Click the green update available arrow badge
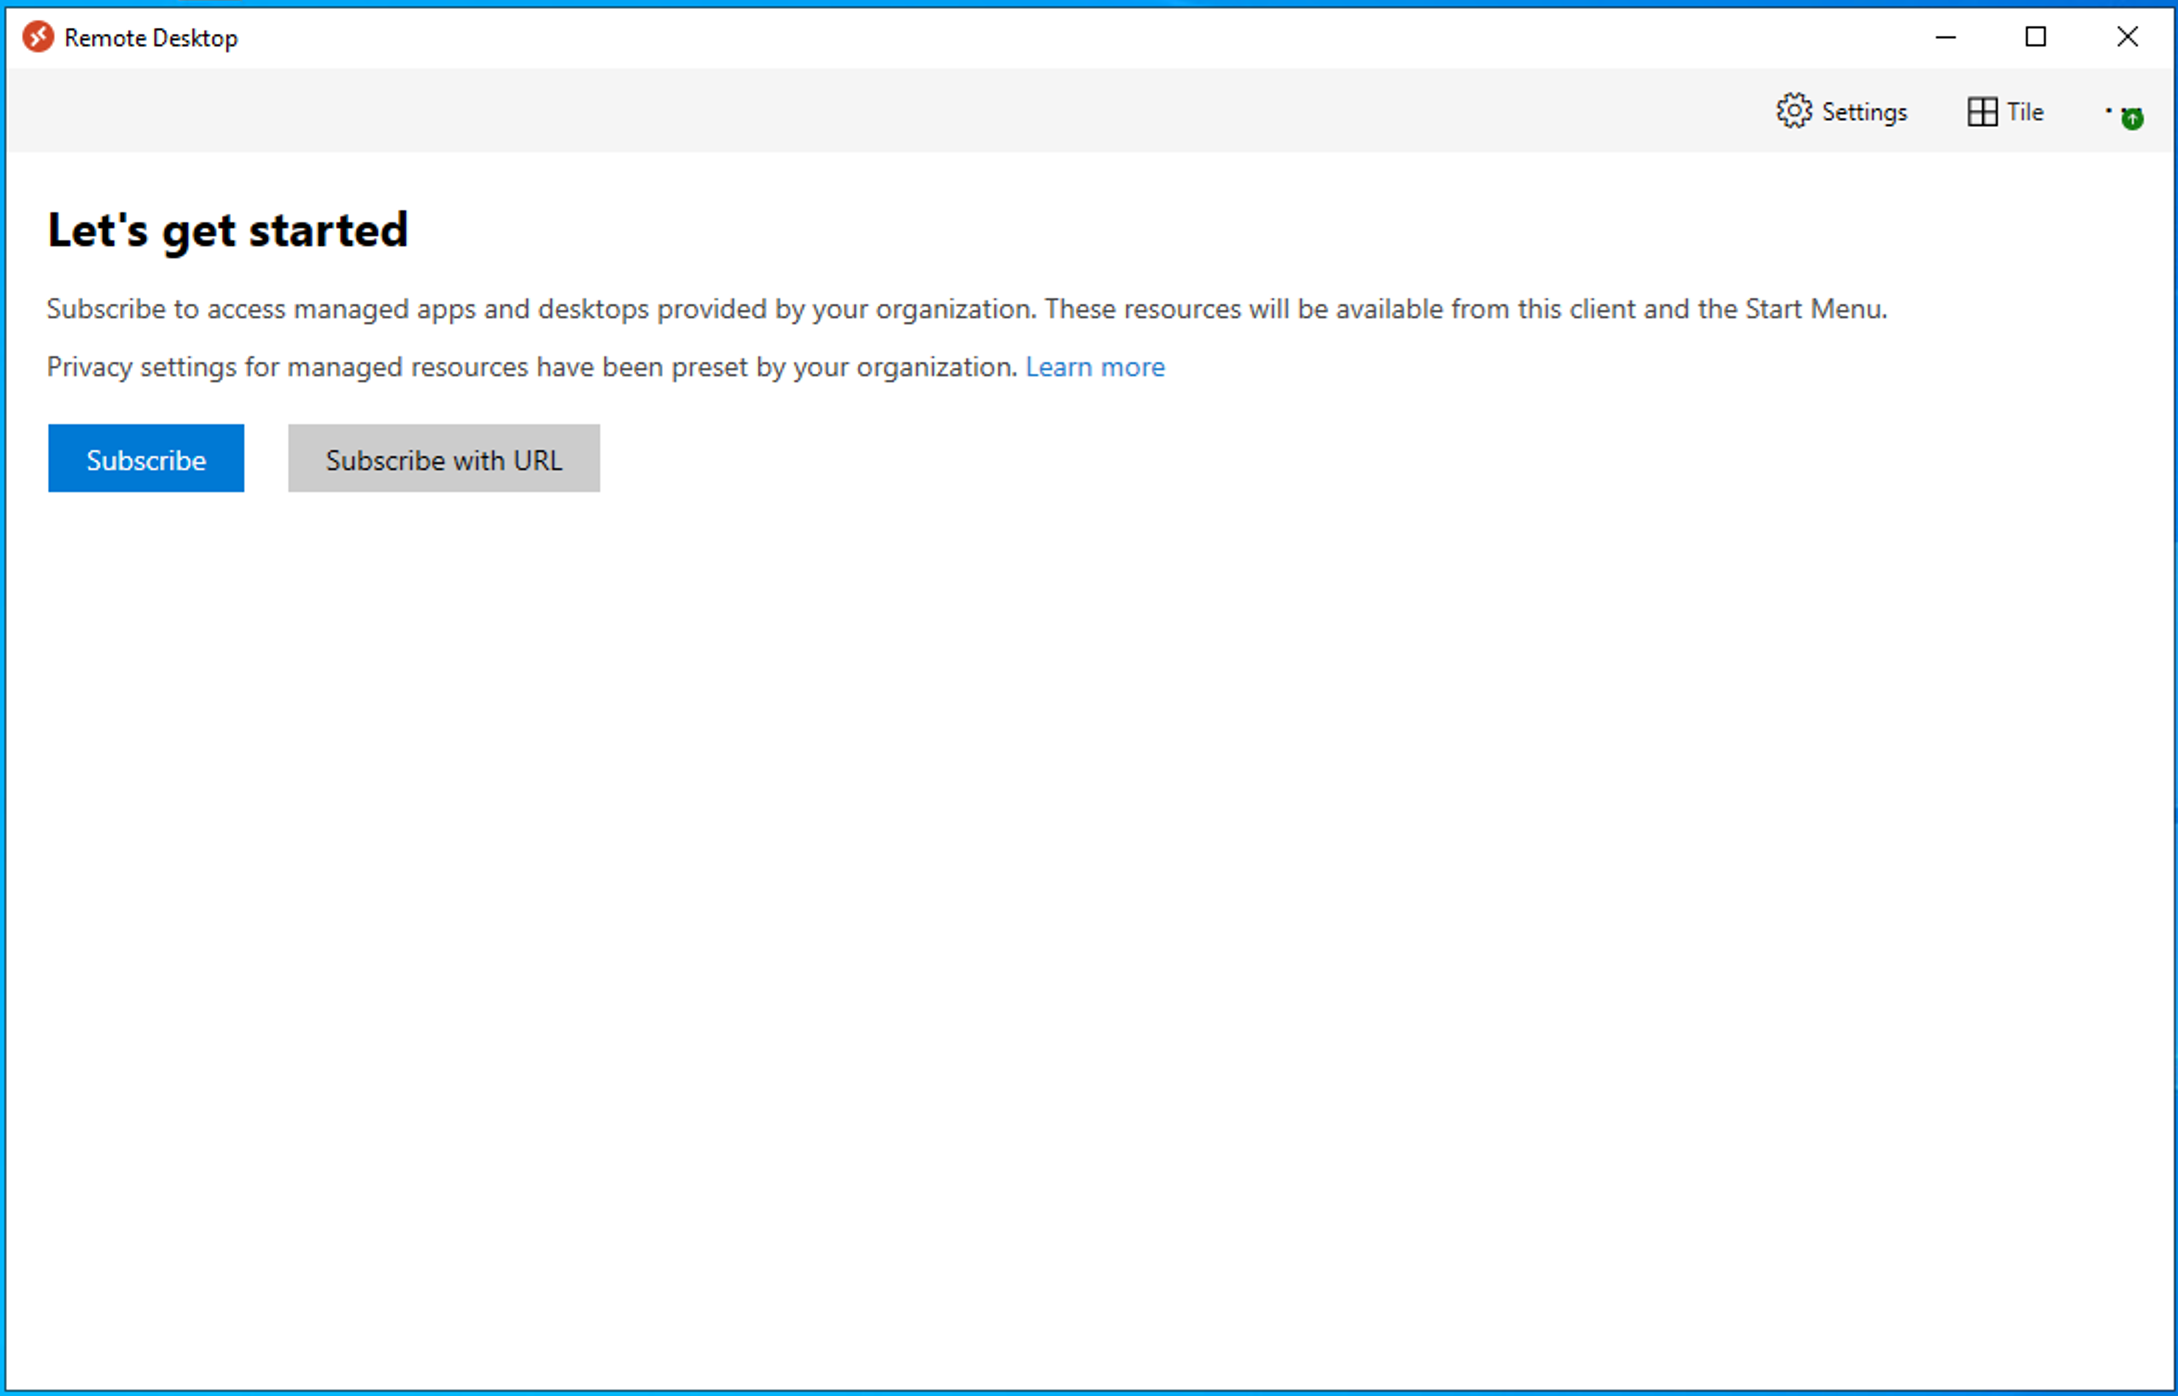This screenshot has height=1396, width=2178. (x=2132, y=119)
